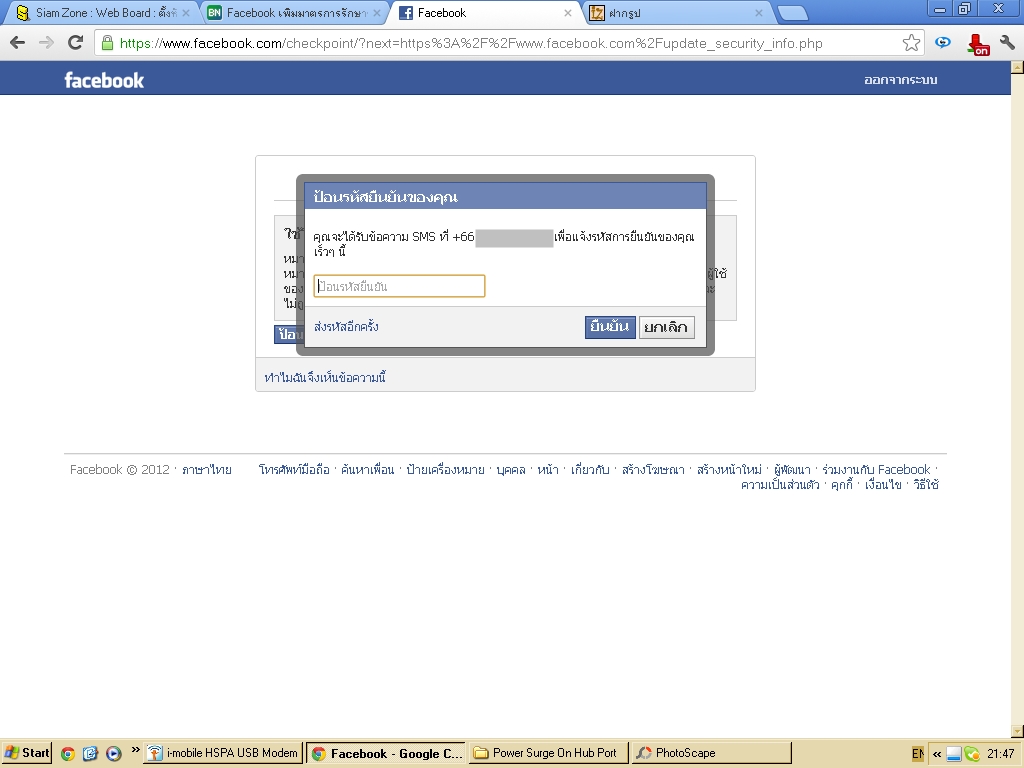Open the ผู้พัฒนา footer link
The image size is (1024, 768).
pyautogui.click(x=792, y=470)
